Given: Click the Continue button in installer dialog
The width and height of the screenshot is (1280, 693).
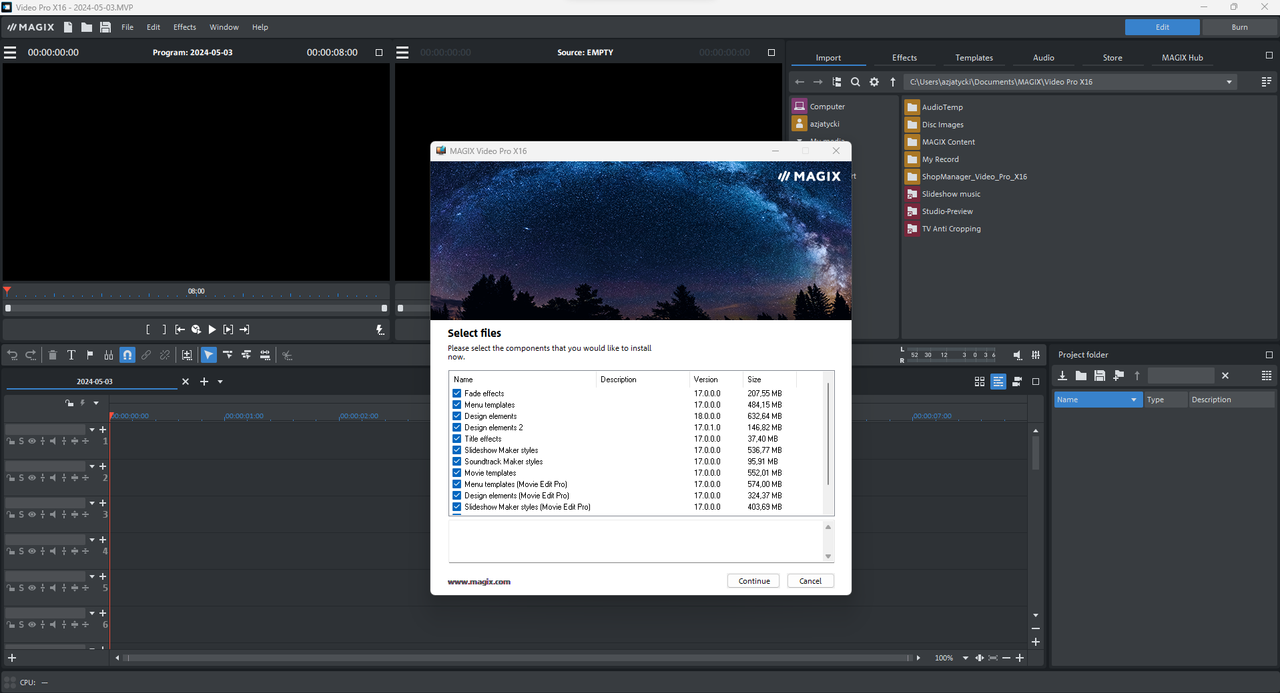Looking at the screenshot, I should click(x=754, y=581).
